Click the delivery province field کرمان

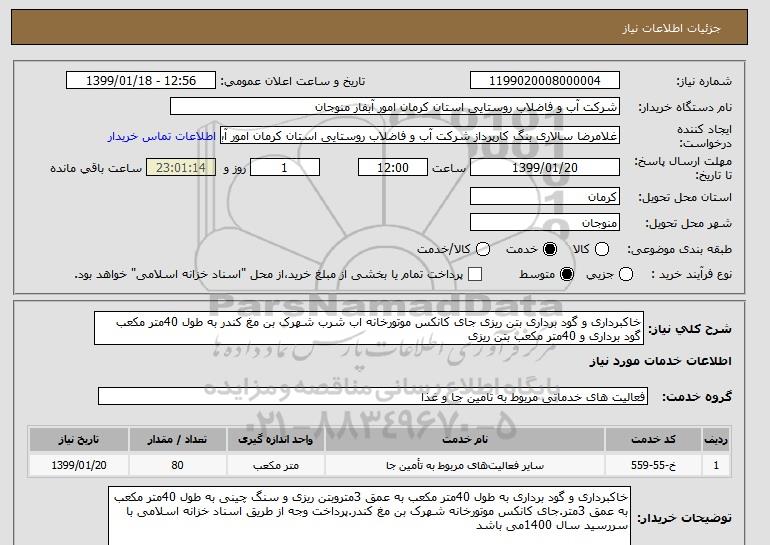point(545,196)
